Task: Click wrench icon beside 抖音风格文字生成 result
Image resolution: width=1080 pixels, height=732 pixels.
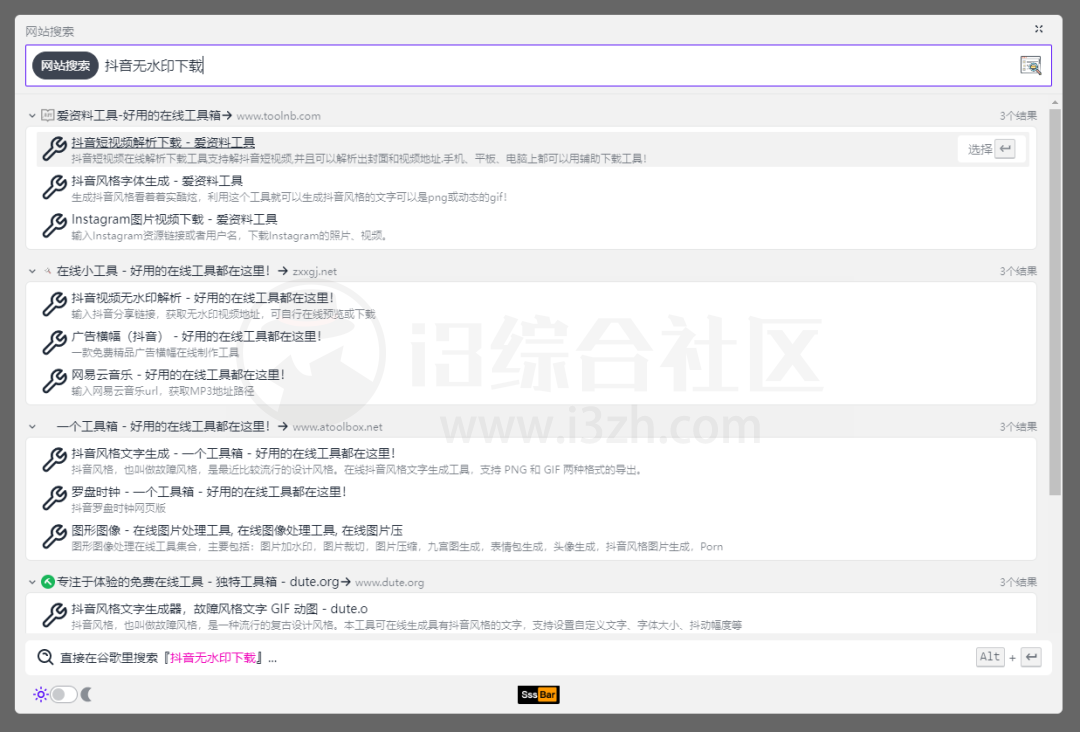Action: click(x=54, y=460)
